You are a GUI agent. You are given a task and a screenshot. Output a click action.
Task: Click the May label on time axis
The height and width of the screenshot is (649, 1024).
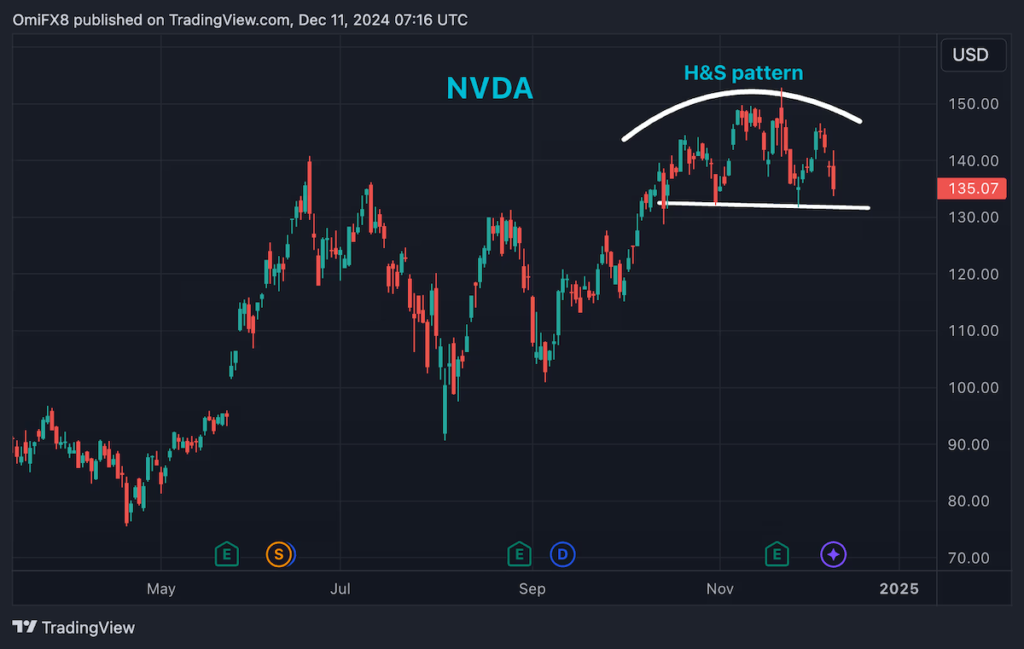161,589
